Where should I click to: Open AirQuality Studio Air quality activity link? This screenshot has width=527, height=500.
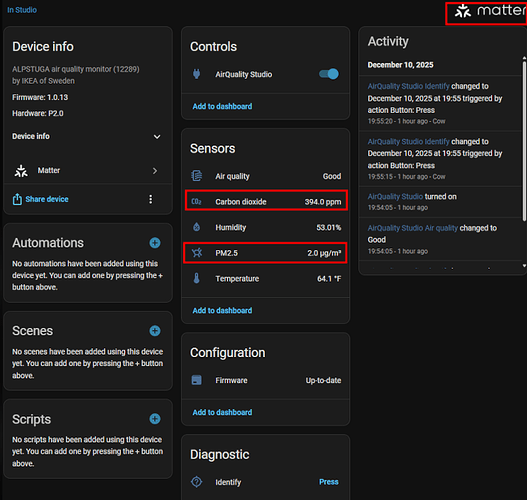[413, 228]
